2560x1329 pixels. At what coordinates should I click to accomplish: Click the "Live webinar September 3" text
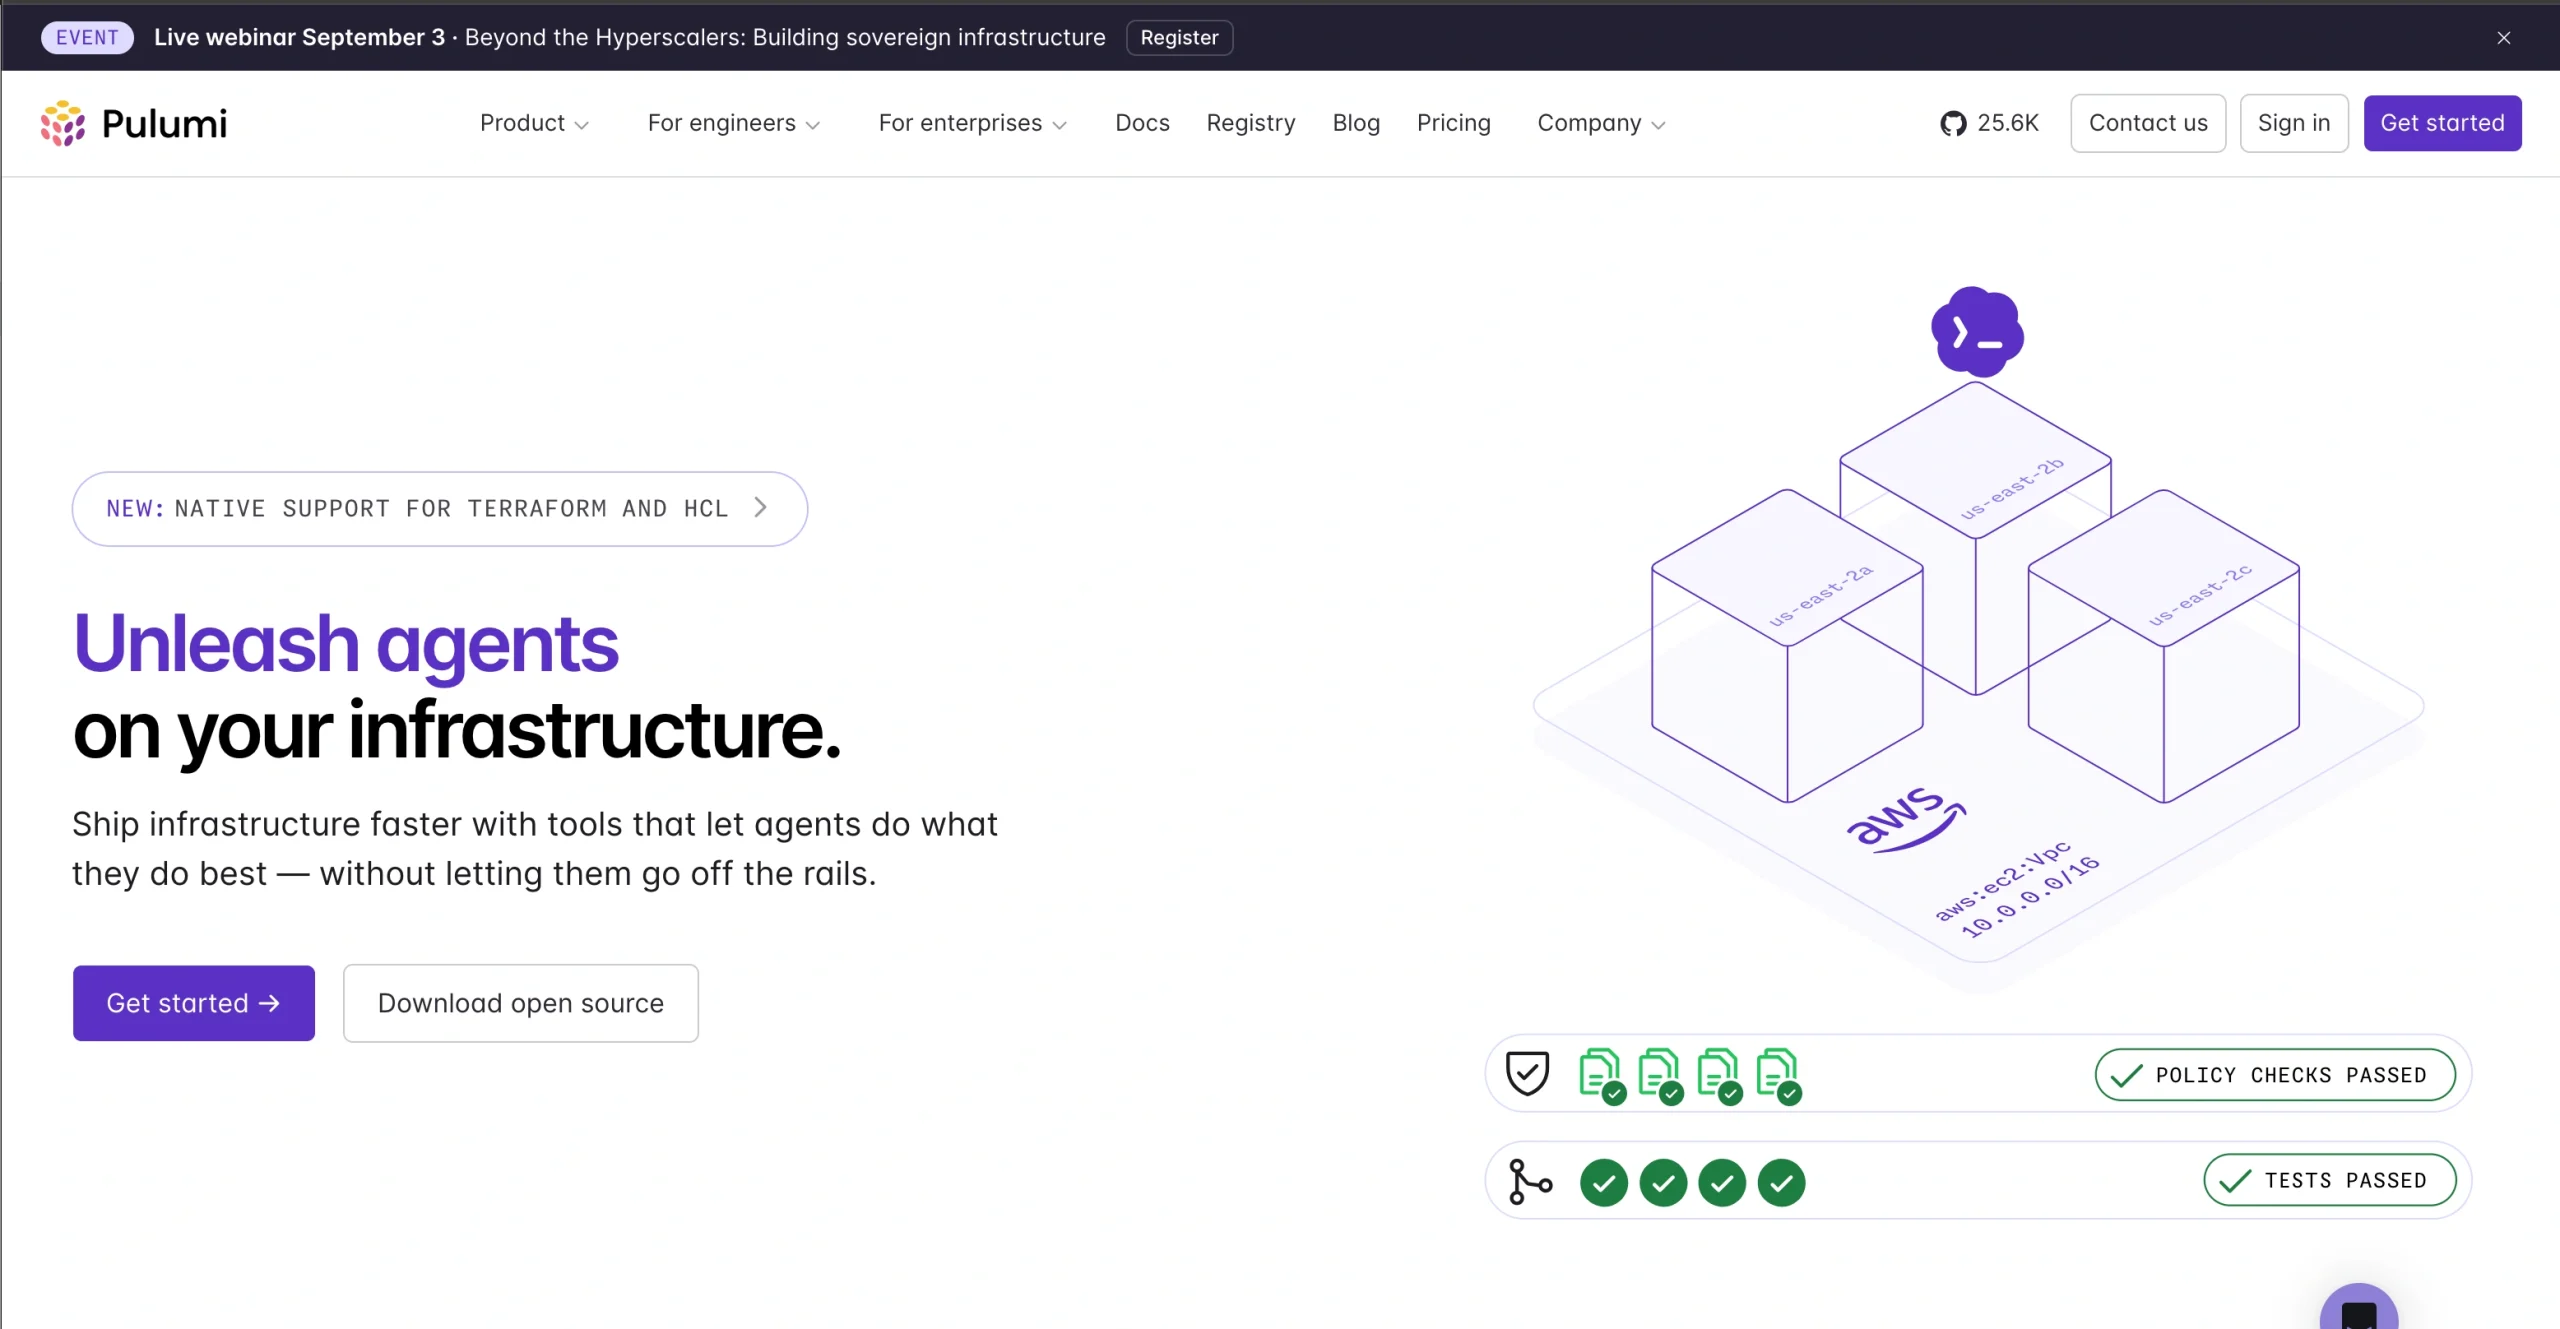pyautogui.click(x=299, y=38)
